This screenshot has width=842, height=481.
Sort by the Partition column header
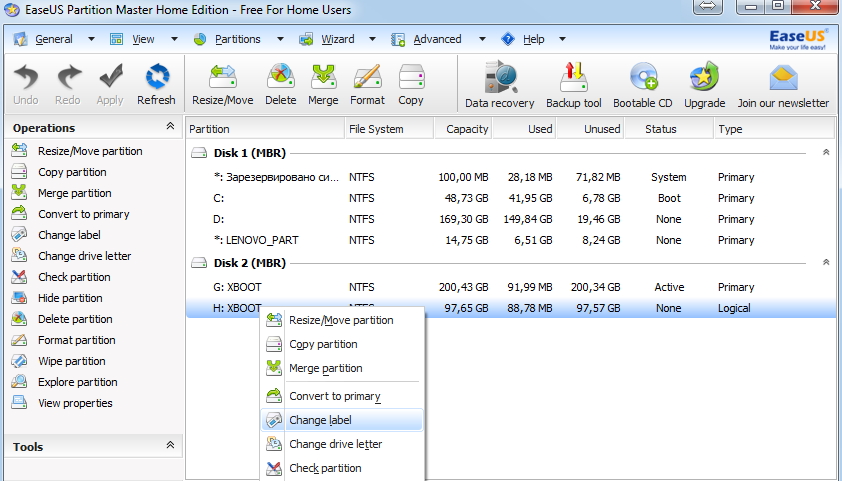pyautogui.click(x=265, y=129)
